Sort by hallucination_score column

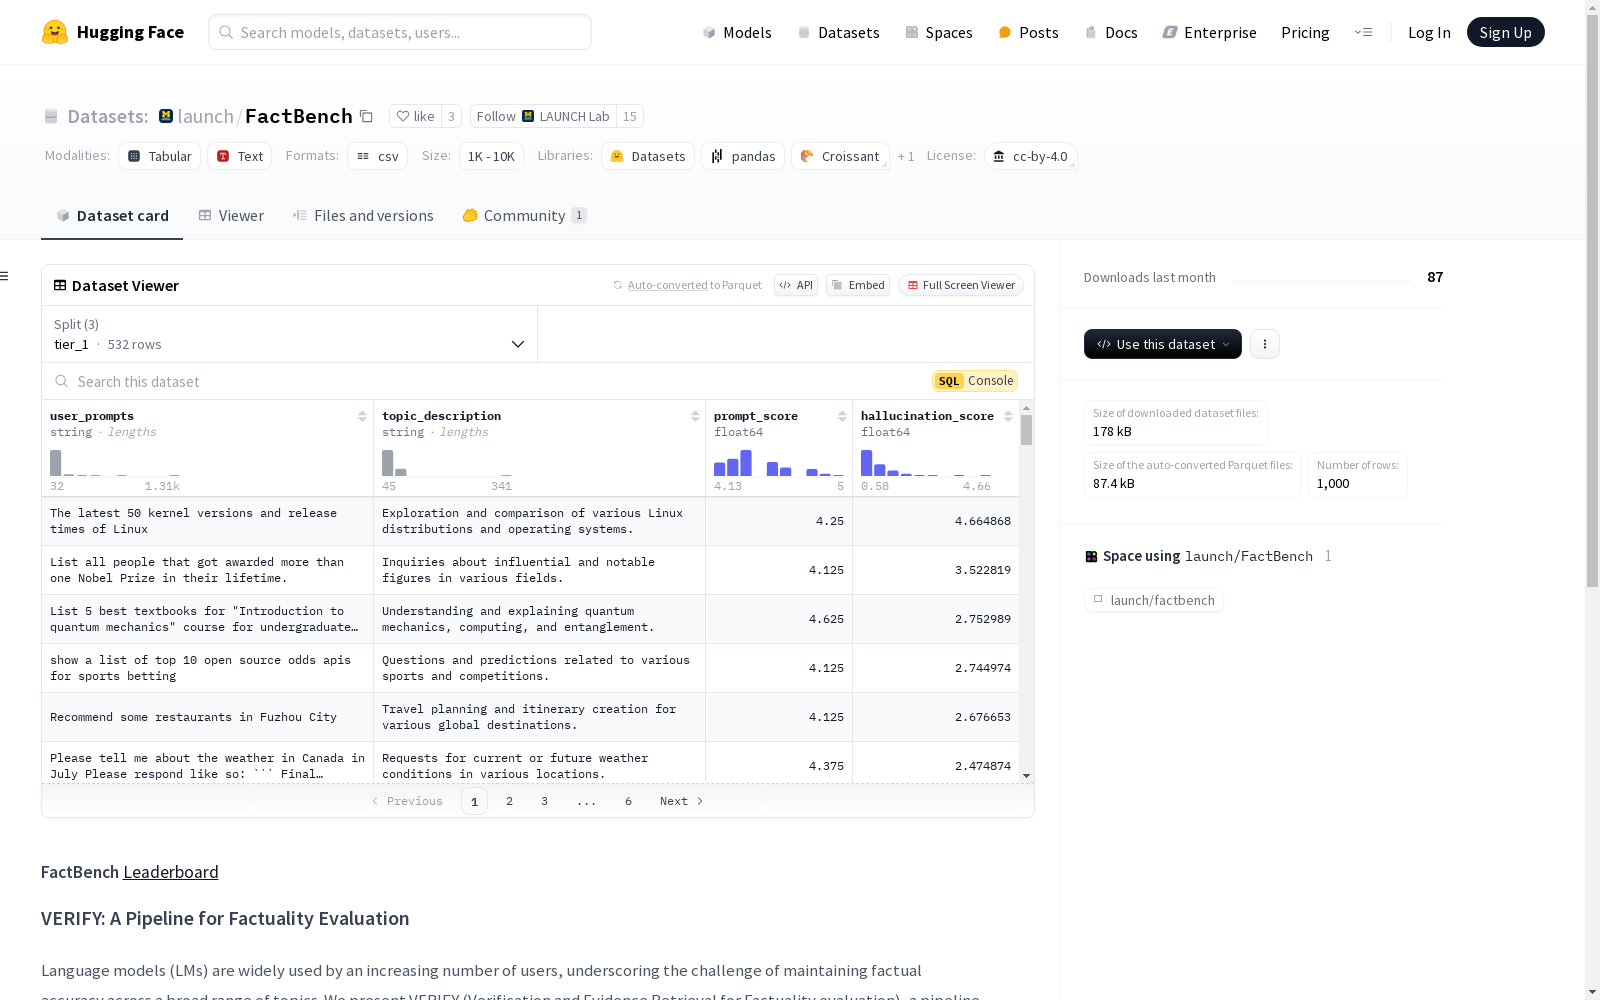[1008, 416]
